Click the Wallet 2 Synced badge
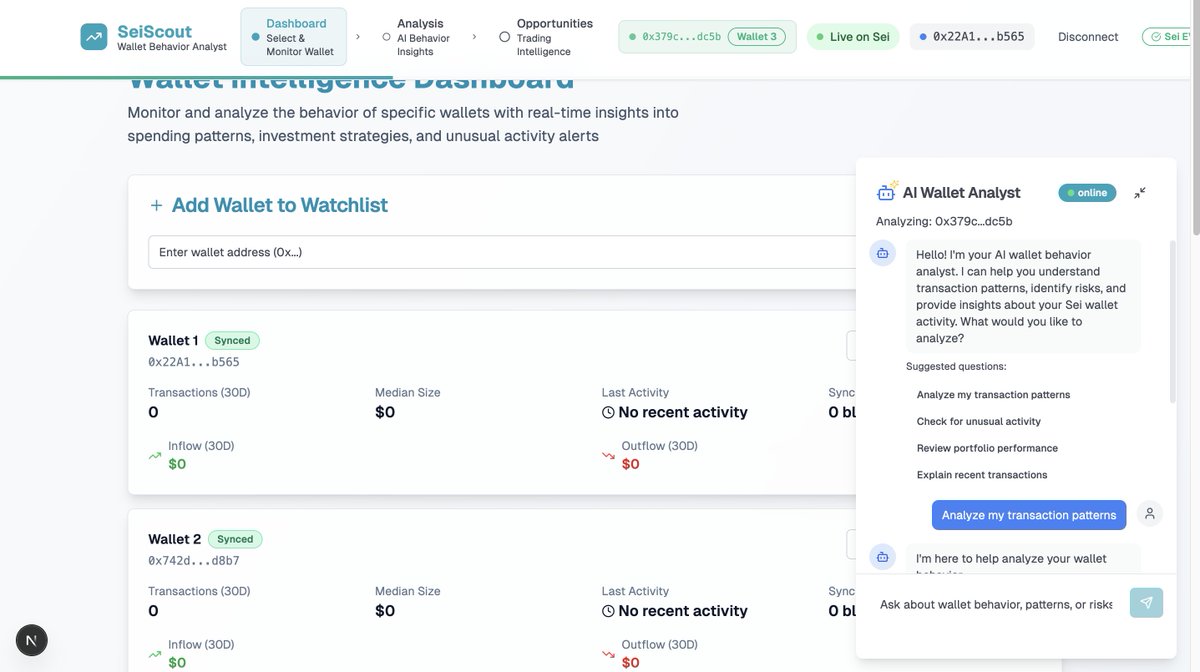1200x672 pixels. point(233,539)
